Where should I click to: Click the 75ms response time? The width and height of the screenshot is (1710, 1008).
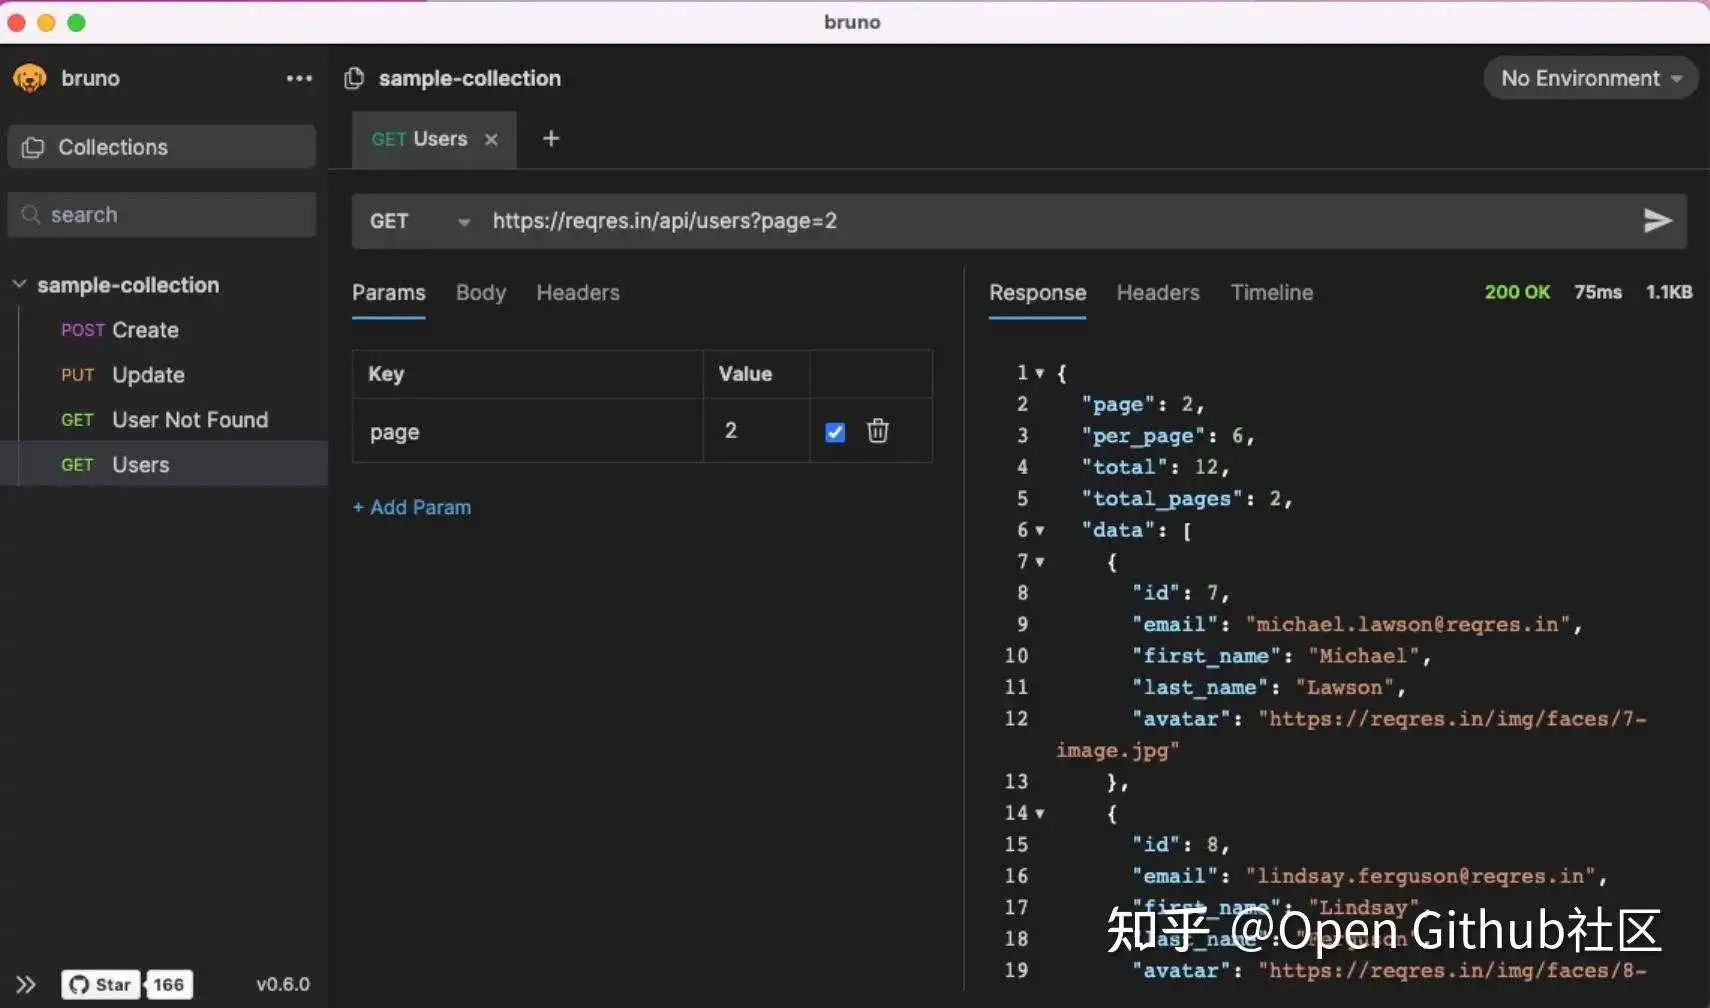coord(1598,292)
